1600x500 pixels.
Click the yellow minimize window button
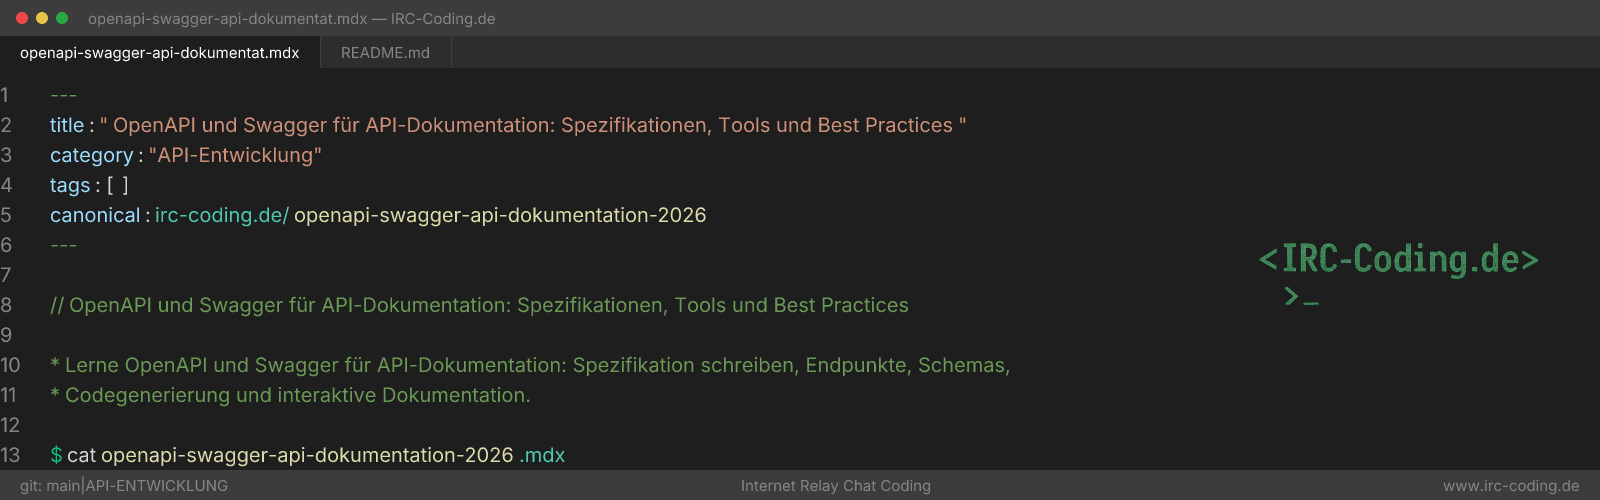pyautogui.click(x=42, y=18)
